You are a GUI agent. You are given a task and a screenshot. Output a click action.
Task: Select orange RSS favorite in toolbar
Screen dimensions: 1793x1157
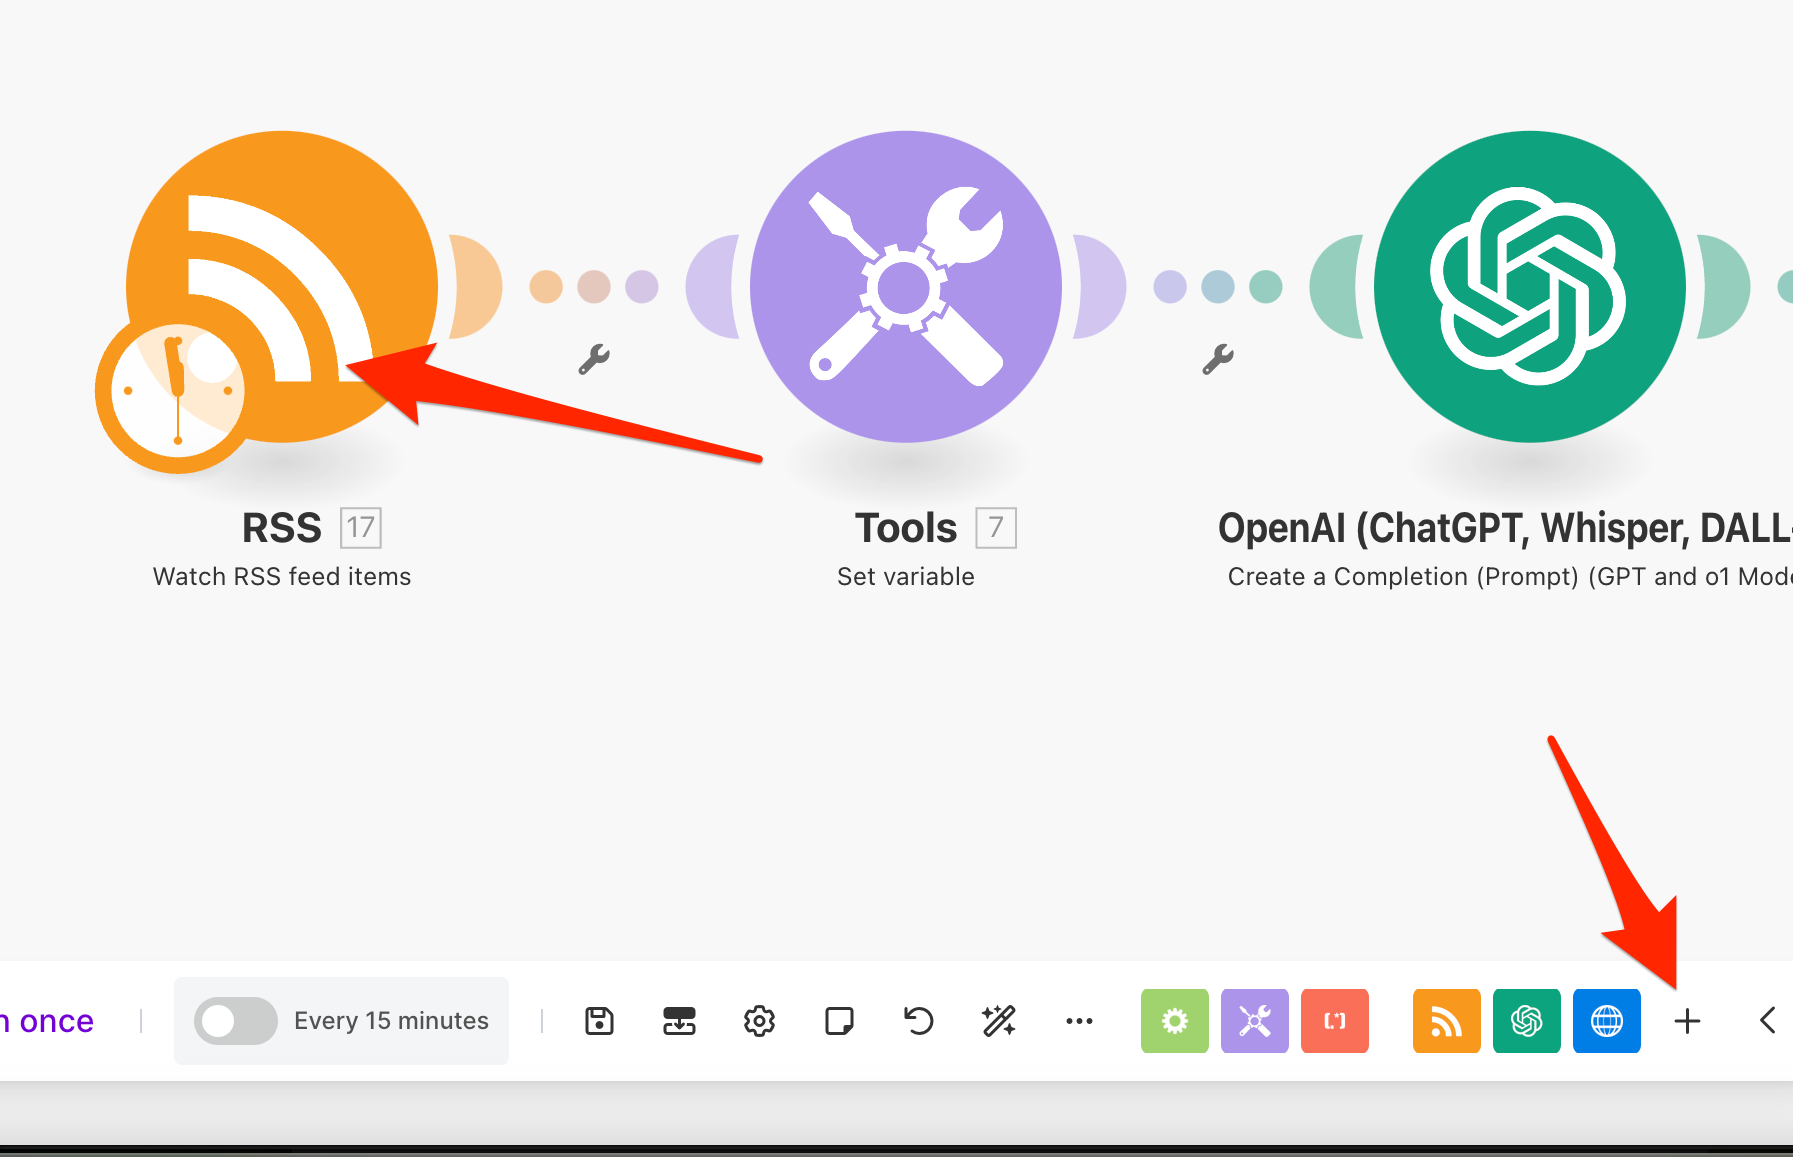click(1447, 1021)
